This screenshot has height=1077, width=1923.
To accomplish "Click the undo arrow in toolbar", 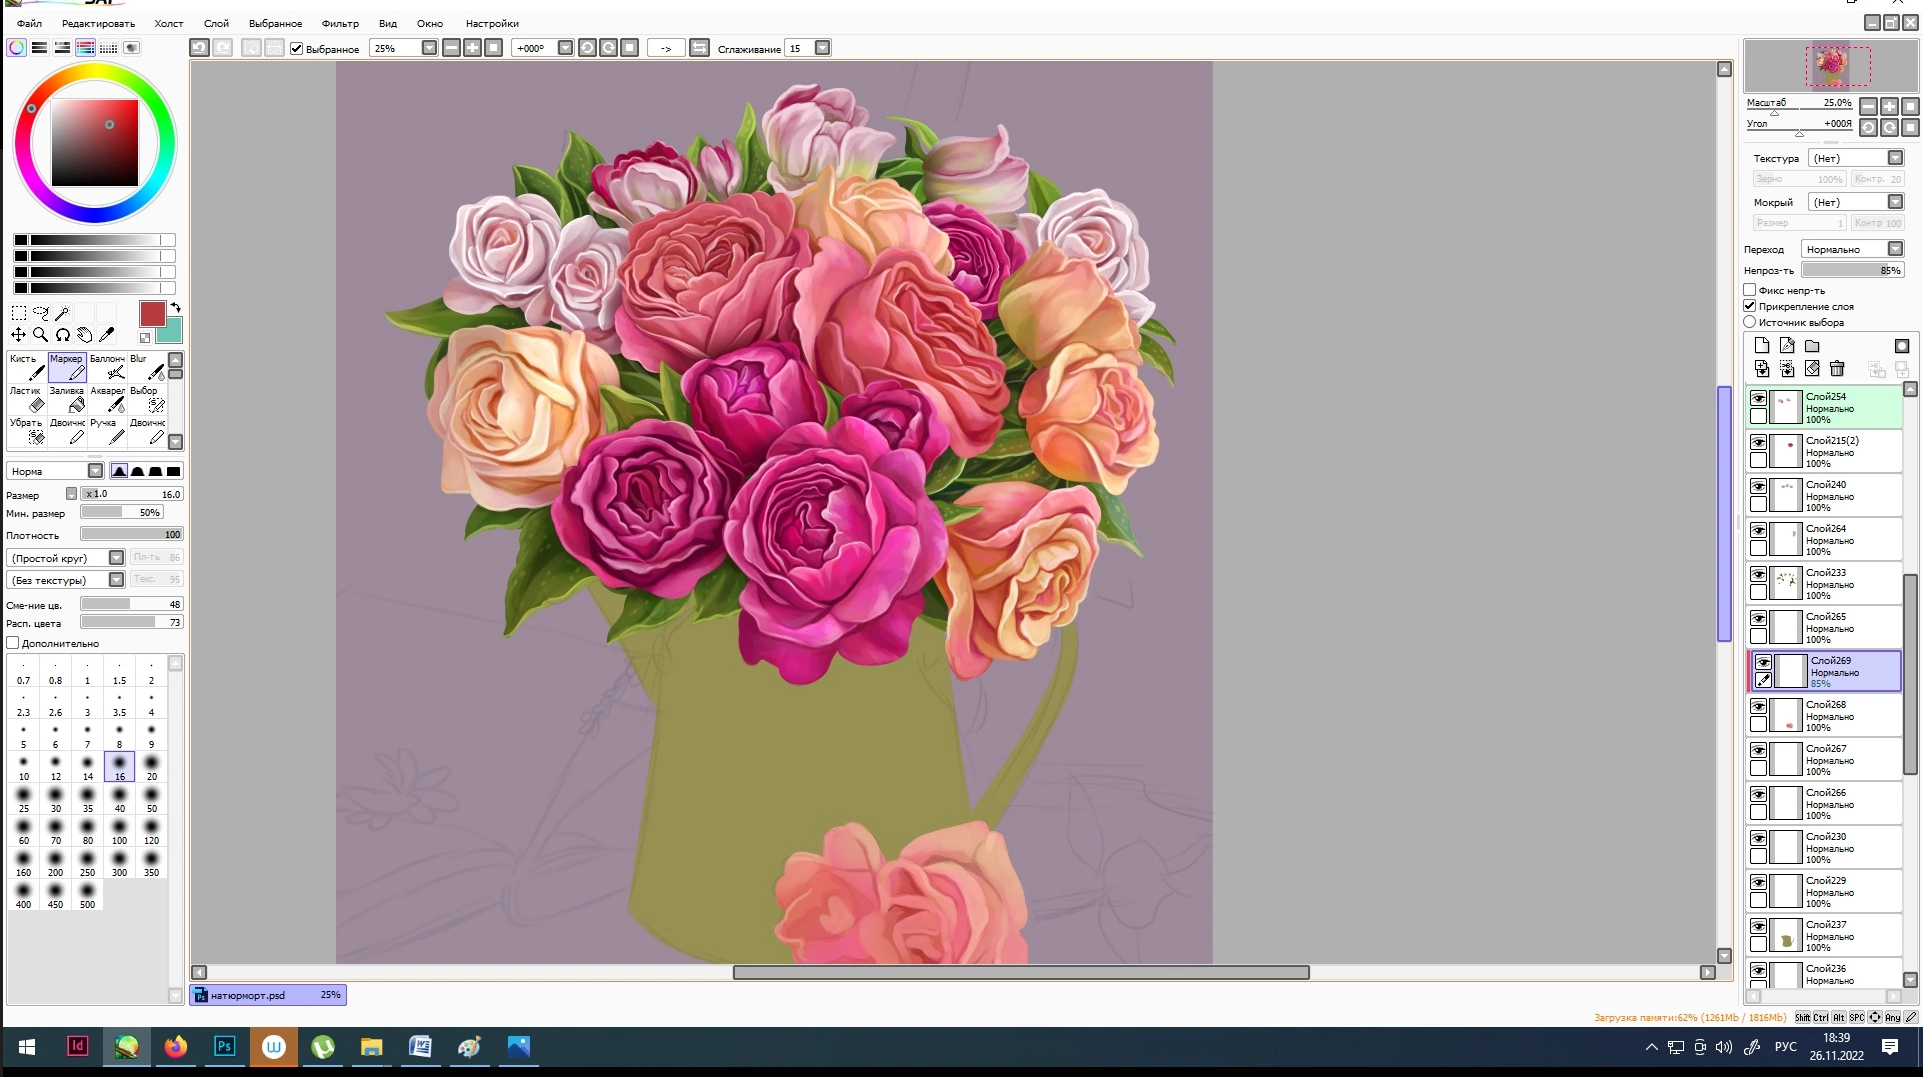I will [200, 48].
